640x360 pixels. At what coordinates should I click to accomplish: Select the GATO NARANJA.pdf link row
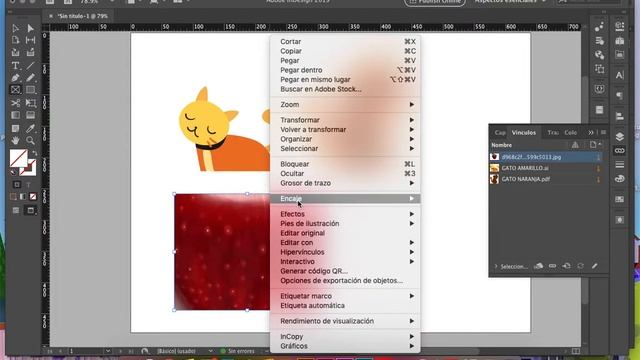(546, 179)
